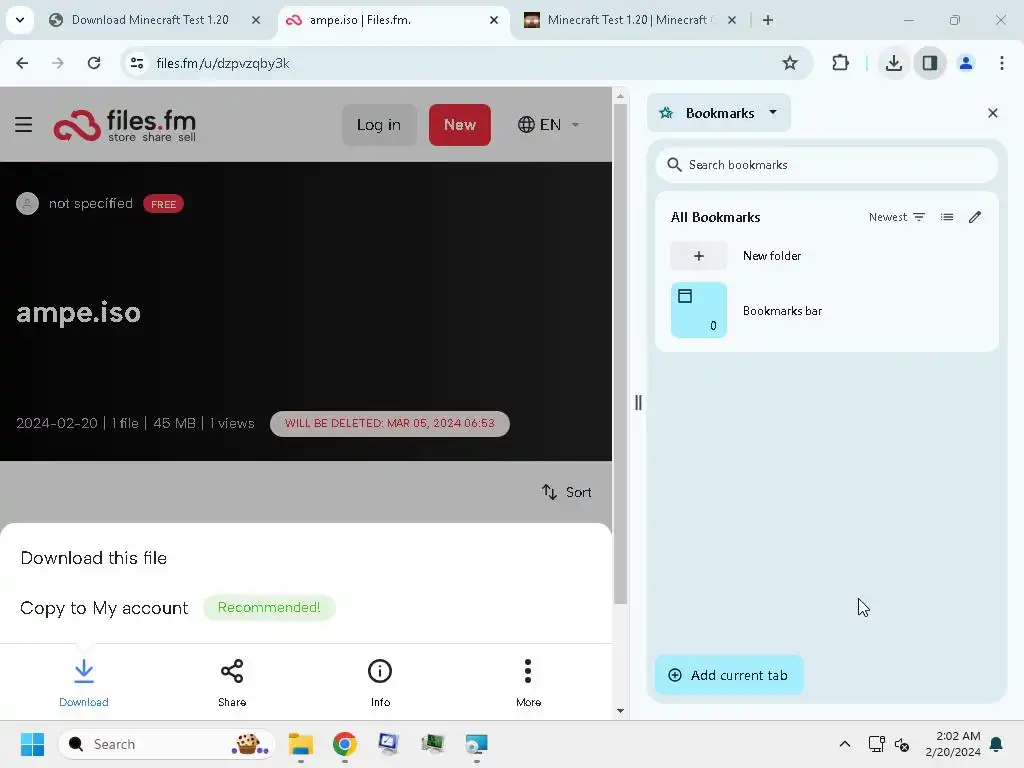Click the FREE badge

coord(163,204)
